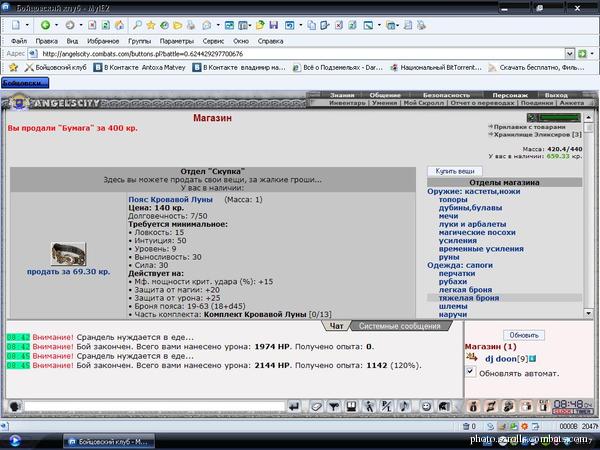
Task: Click продать за 69.30 кр. link
Action: pyautogui.click(x=68, y=272)
